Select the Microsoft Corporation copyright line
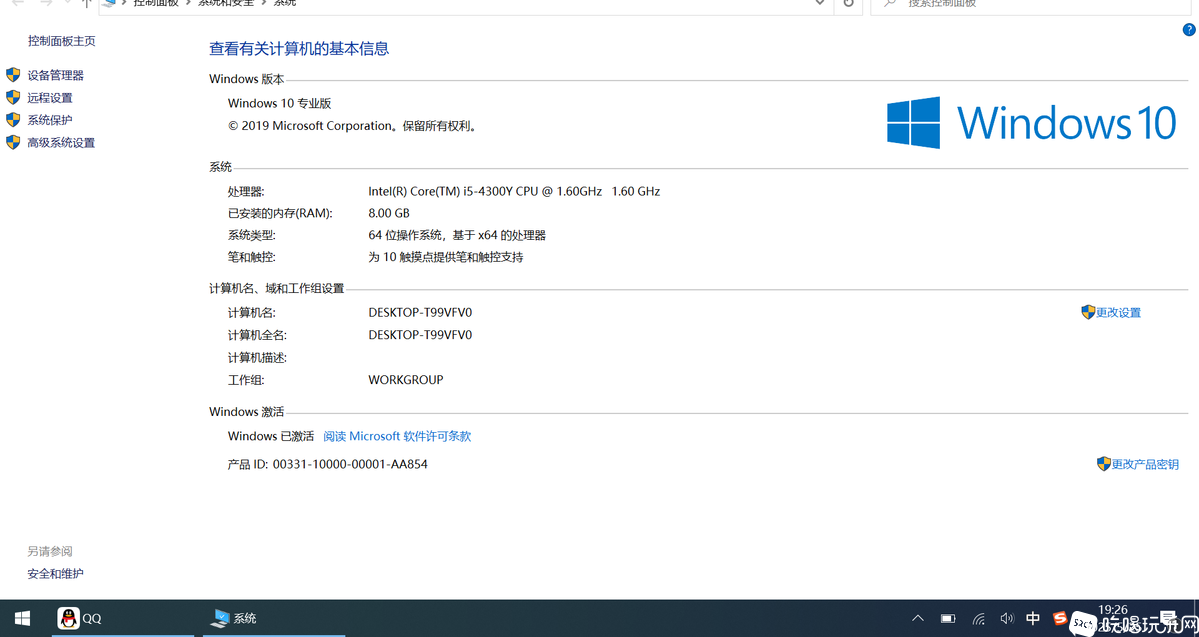 tap(353, 126)
